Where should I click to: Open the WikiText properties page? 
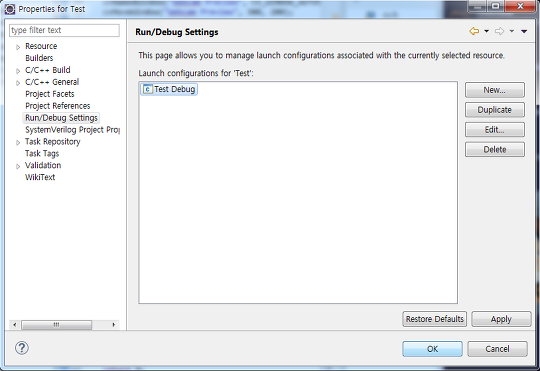(x=40, y=177)
